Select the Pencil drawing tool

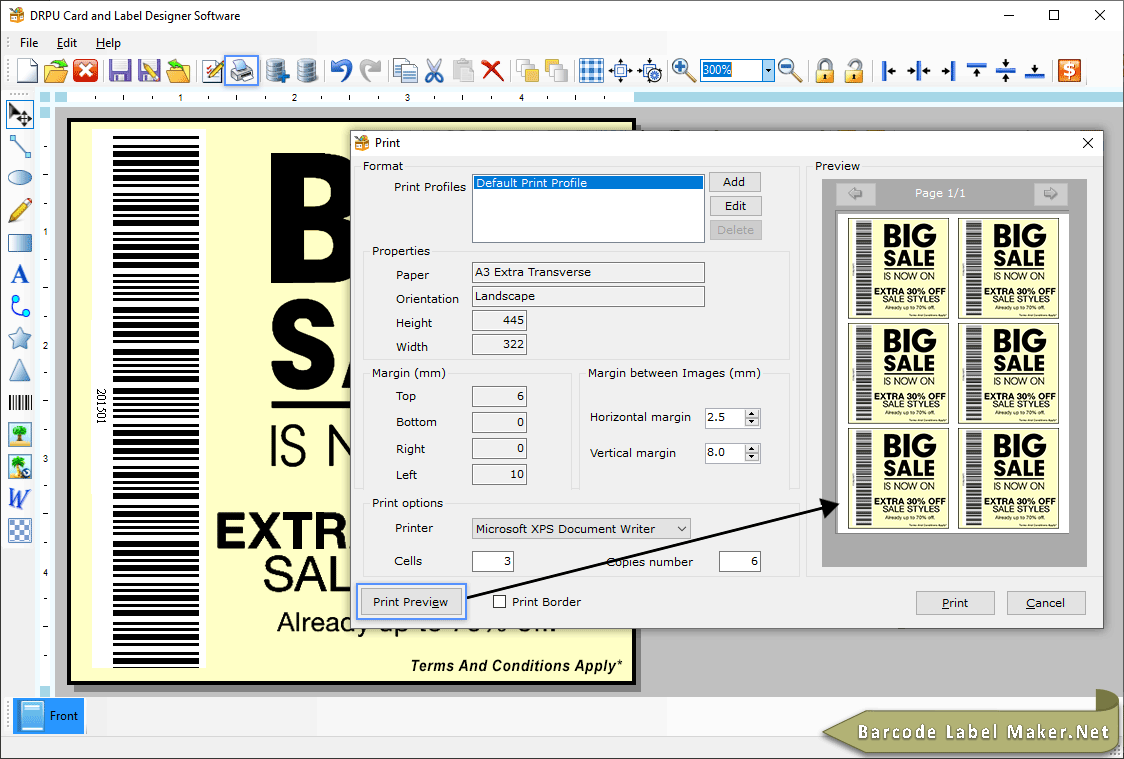[x=20, y=209]
